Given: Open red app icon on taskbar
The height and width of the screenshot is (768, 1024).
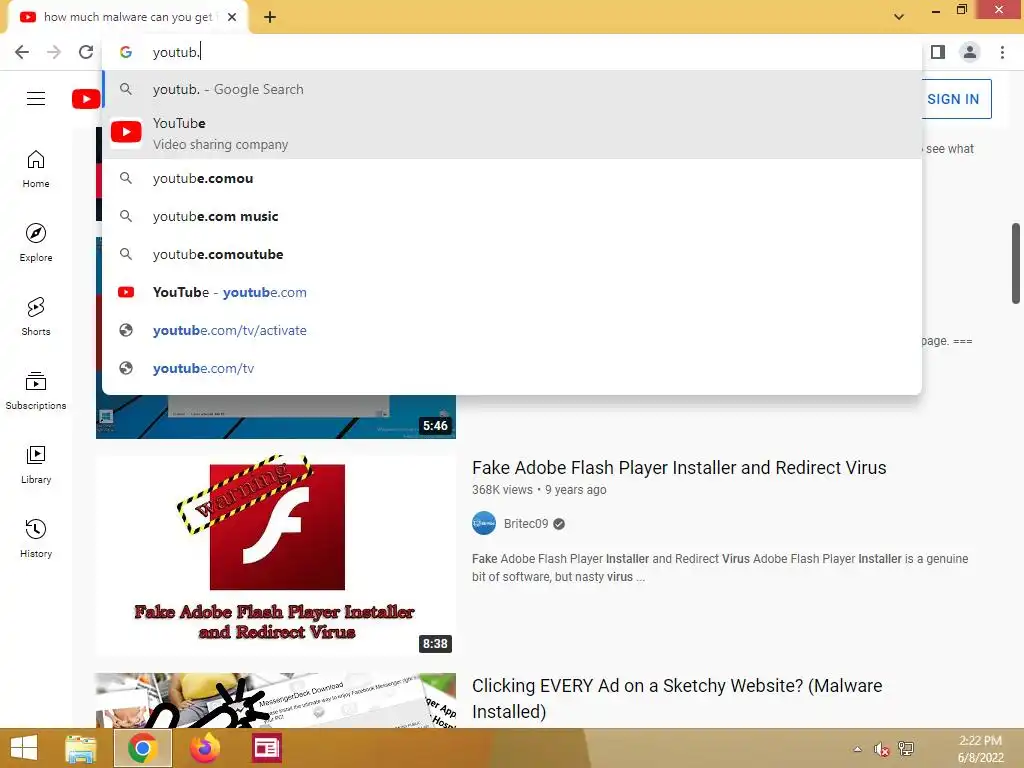Looking at the screenshot, I should (266, 748).
